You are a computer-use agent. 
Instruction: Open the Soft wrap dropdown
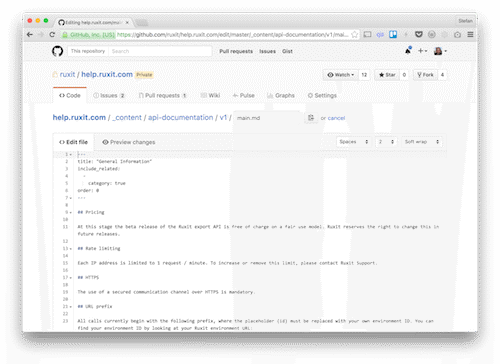click(x=422, y=142)
